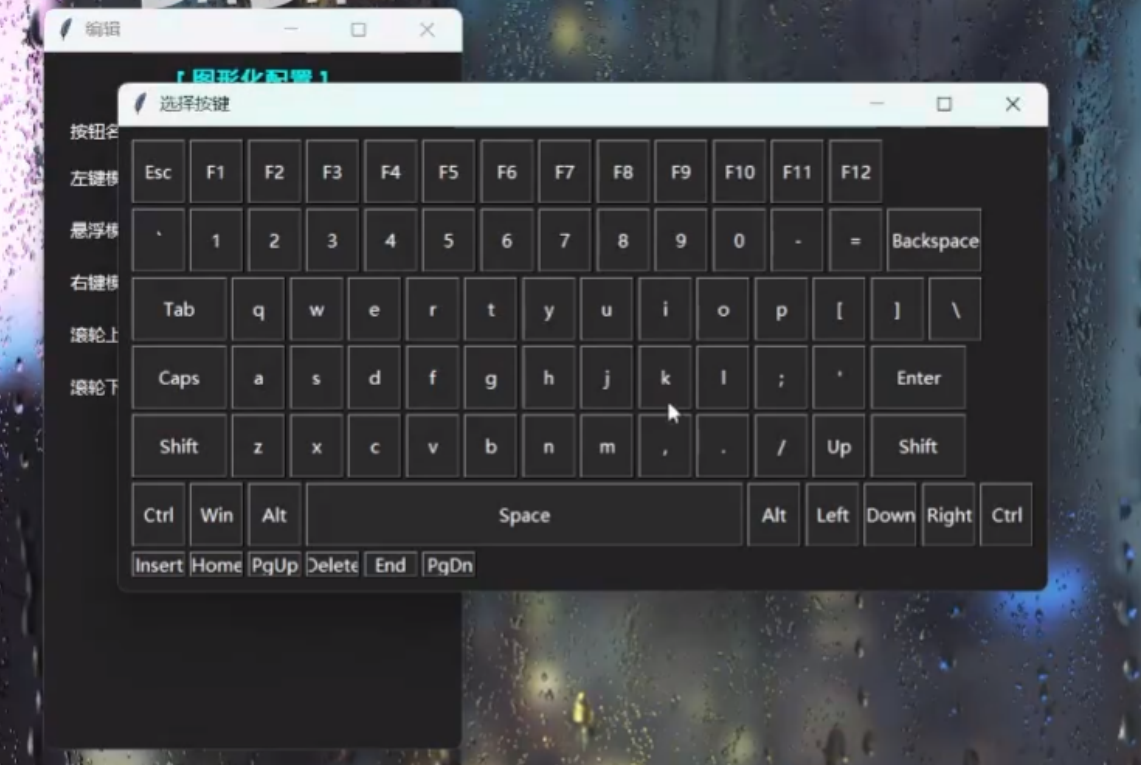Select the PgDn key button

(x=448, y=565)
